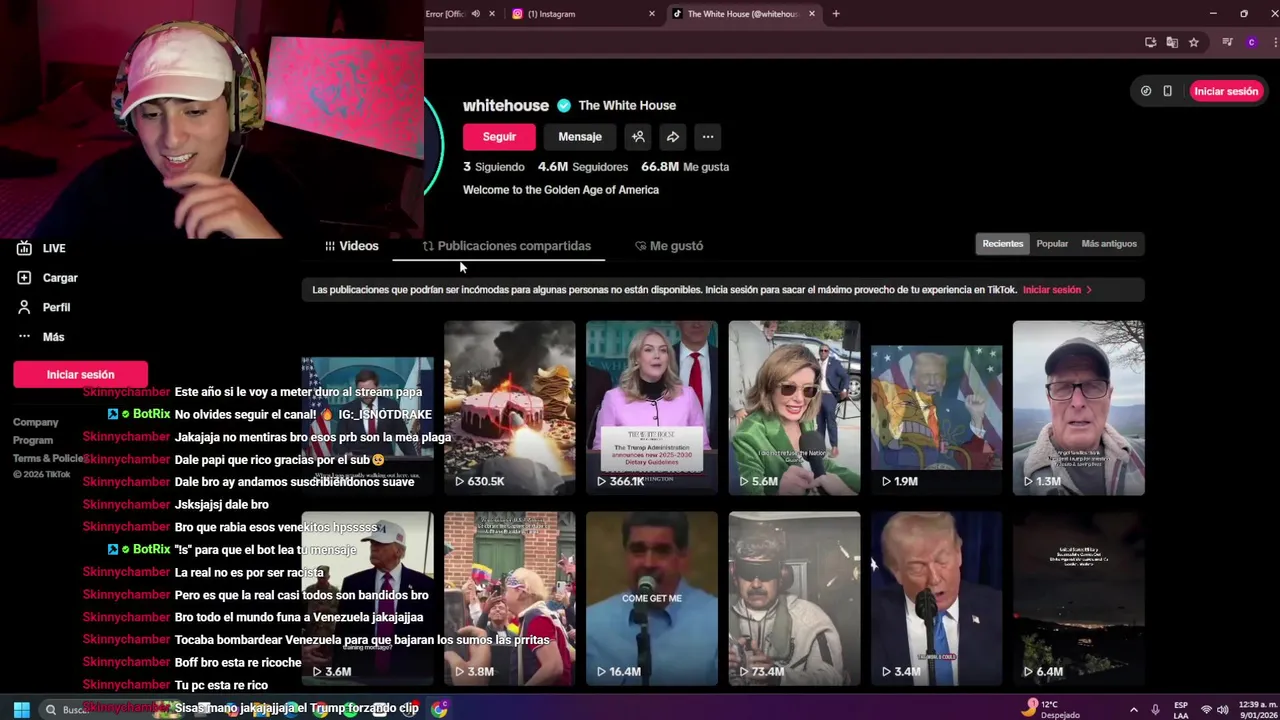1280x720 pixels.
Task: Click the microphone icon in system tray
Action: click(x=1155, y=710)
